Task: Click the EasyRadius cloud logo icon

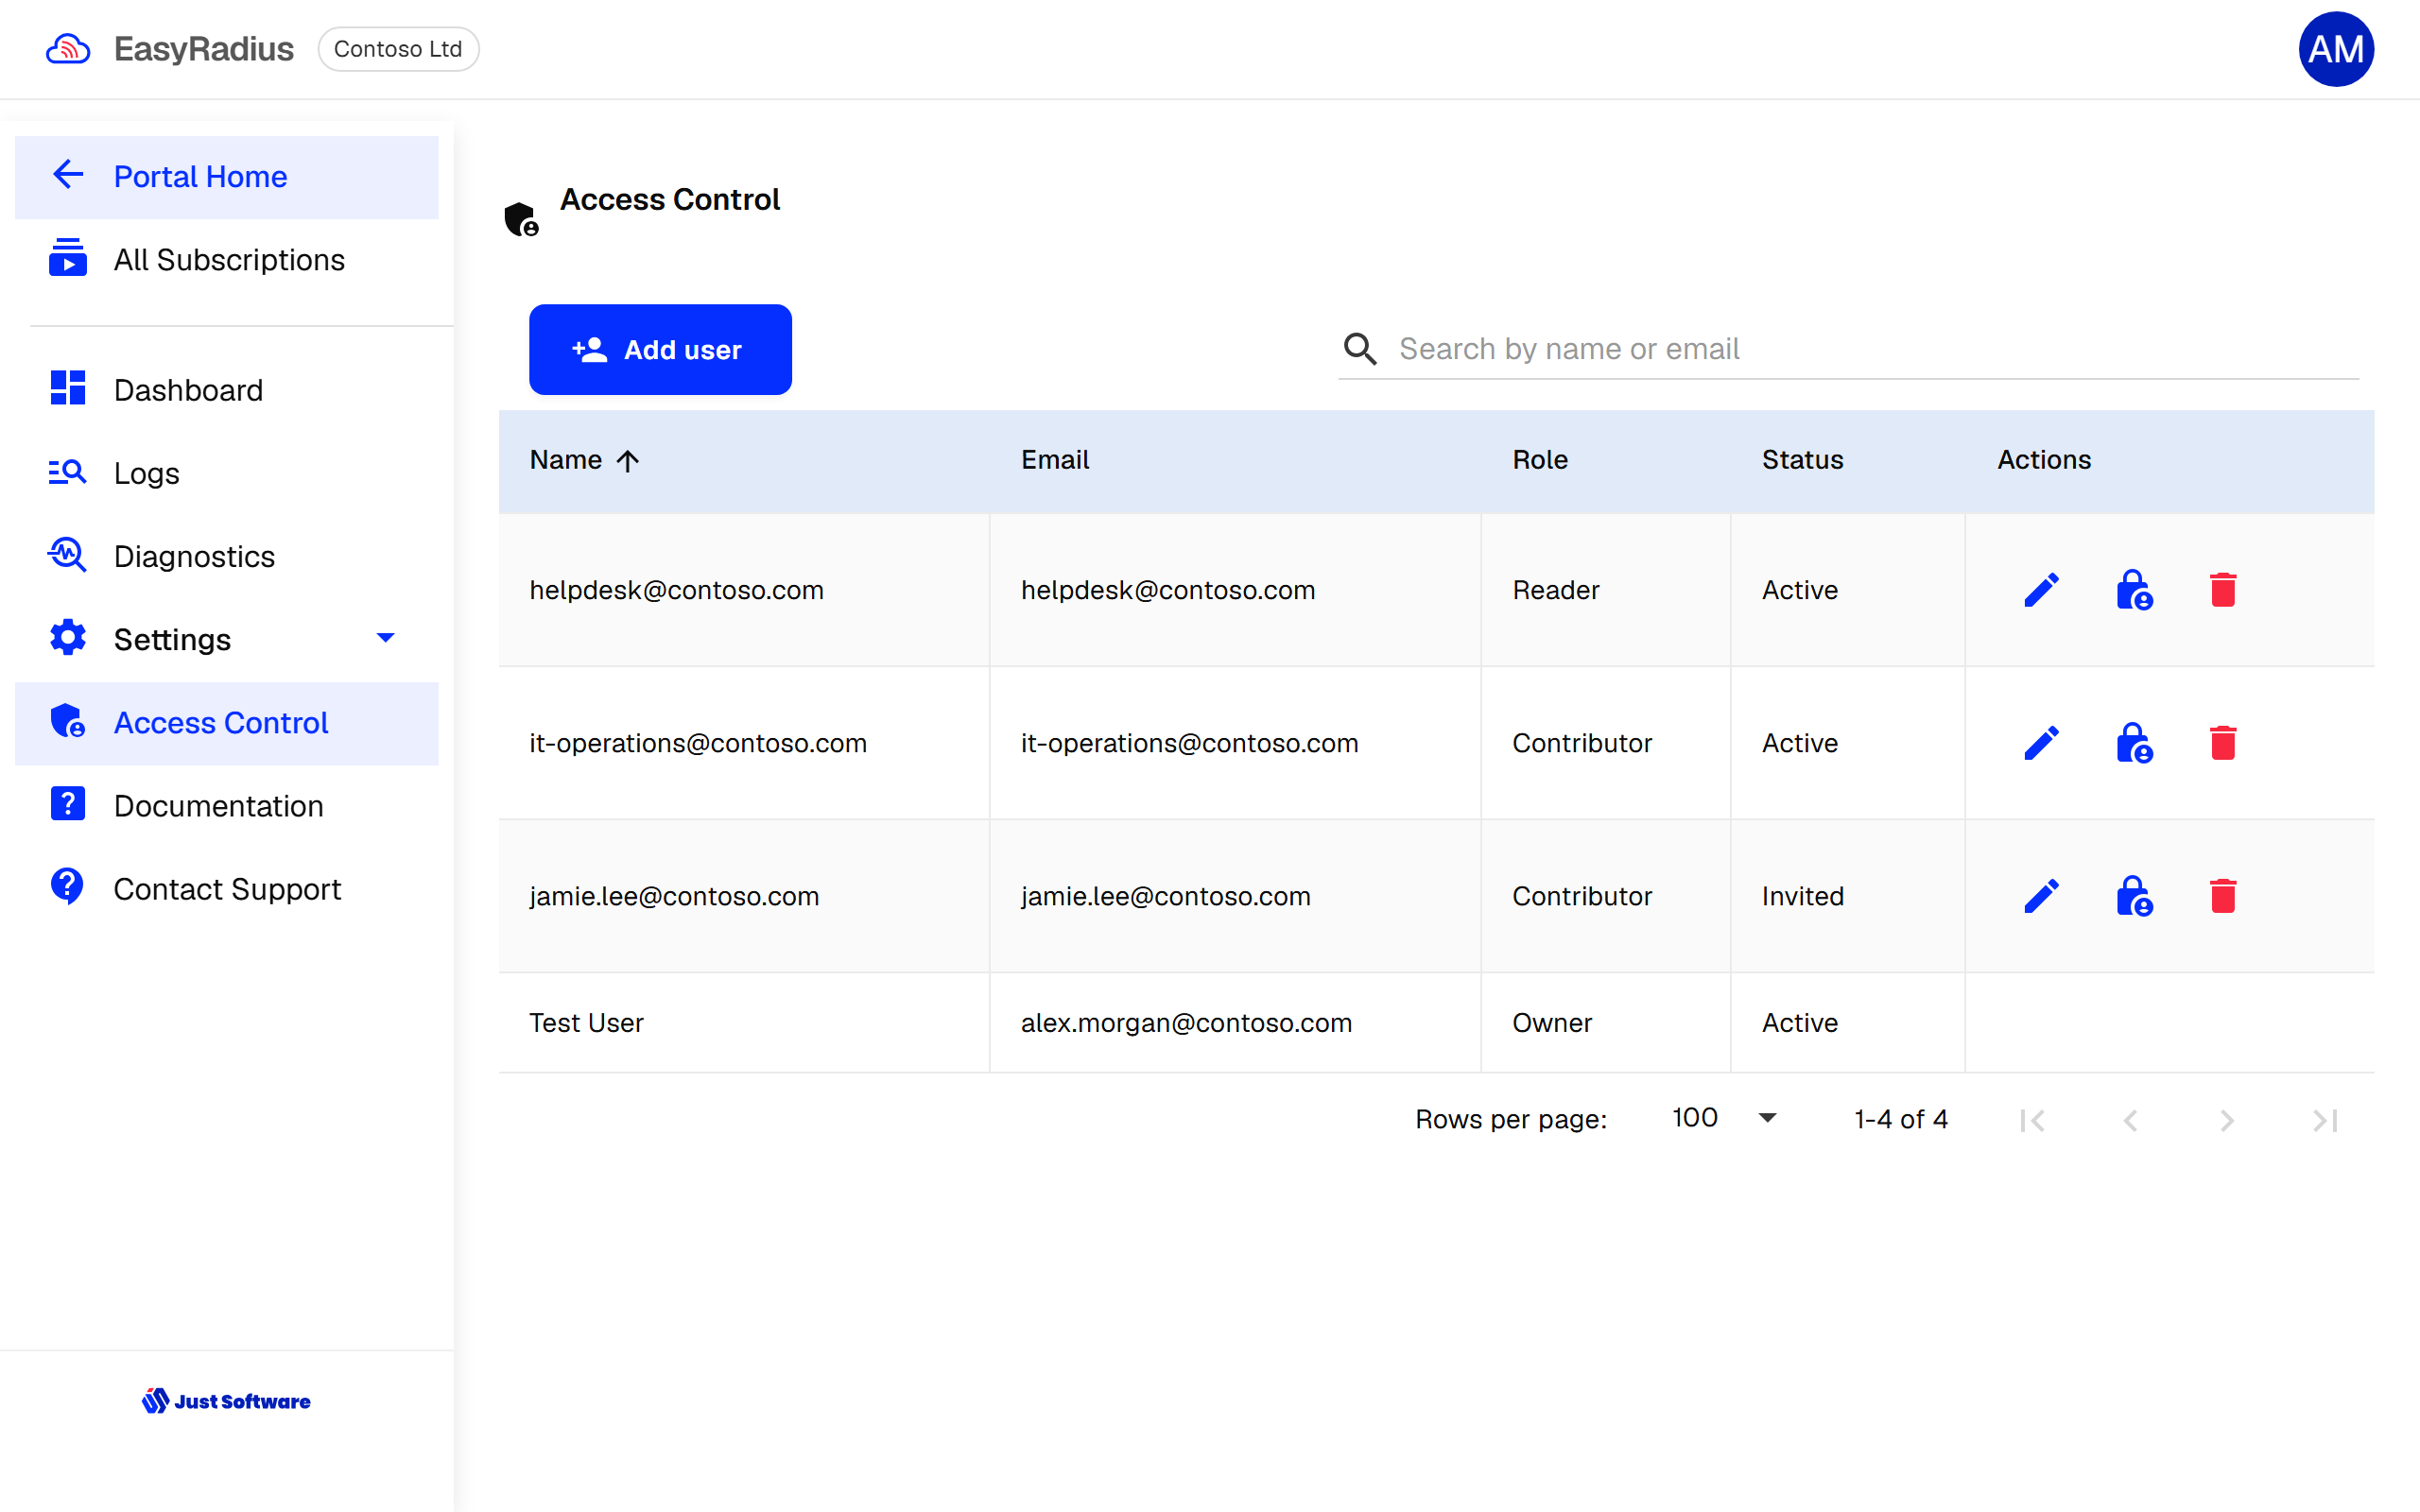Action: point(68,49)
